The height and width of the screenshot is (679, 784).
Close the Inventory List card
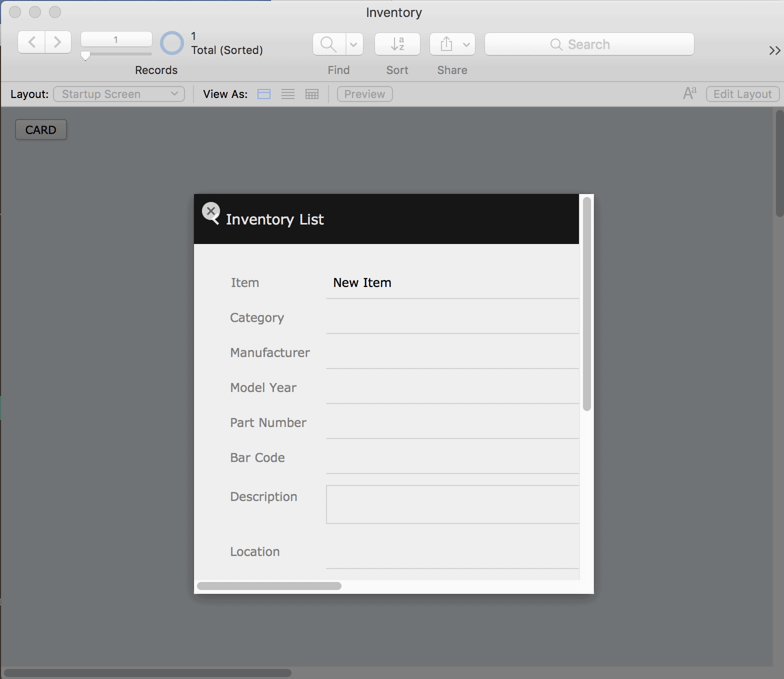pyautogui.click(x=210, y=212)
